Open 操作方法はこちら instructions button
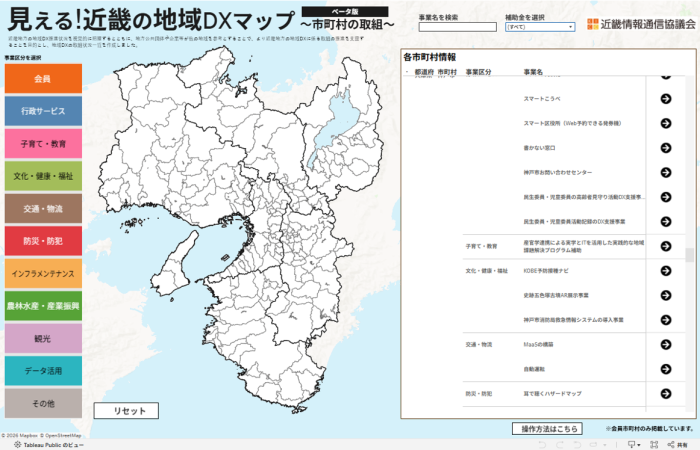The image size is (700, 450). coord(547,429)
